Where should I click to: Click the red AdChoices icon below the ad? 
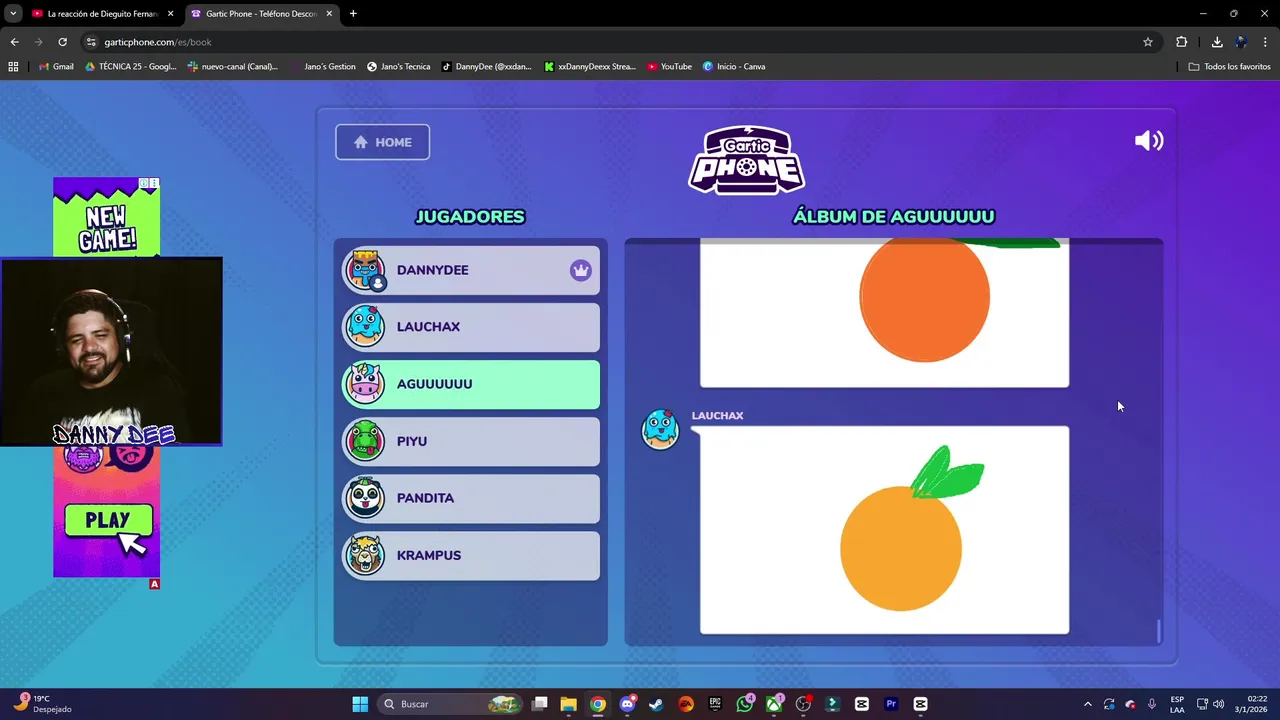pos(154,583)
